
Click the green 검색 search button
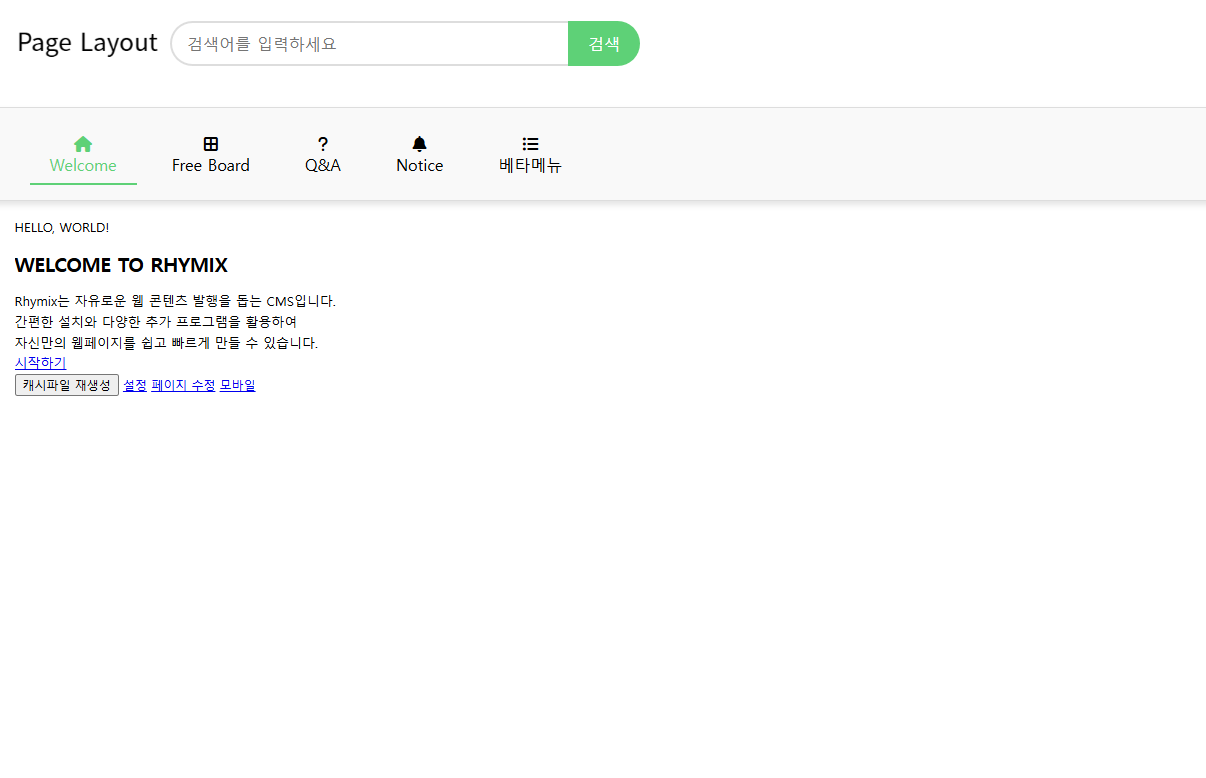coord(604,44)
